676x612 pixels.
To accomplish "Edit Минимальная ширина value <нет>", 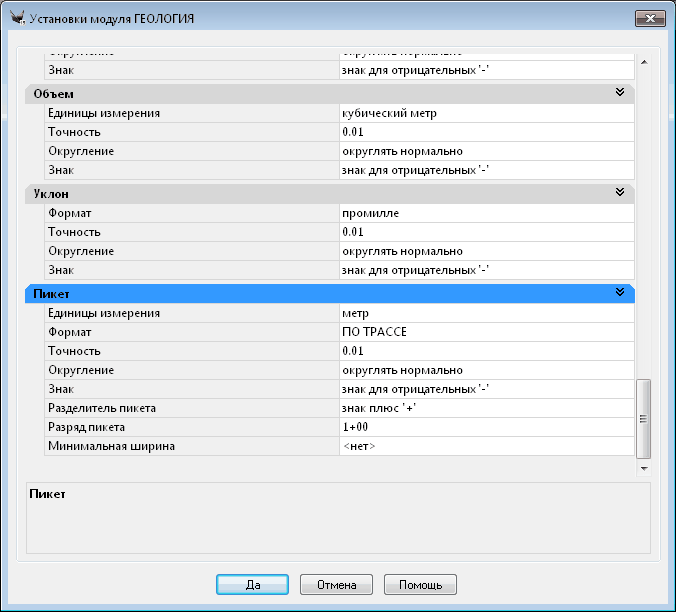I will (x=486, y=446).
